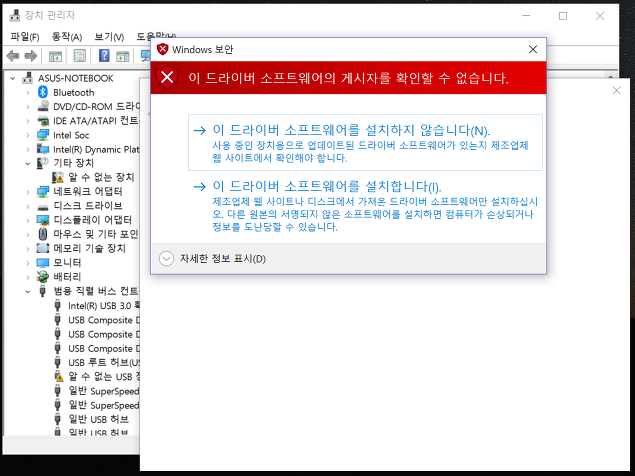
Task: Select the 마우스 및 기타 포인팅 icon
Action: (x=43, y=234)
